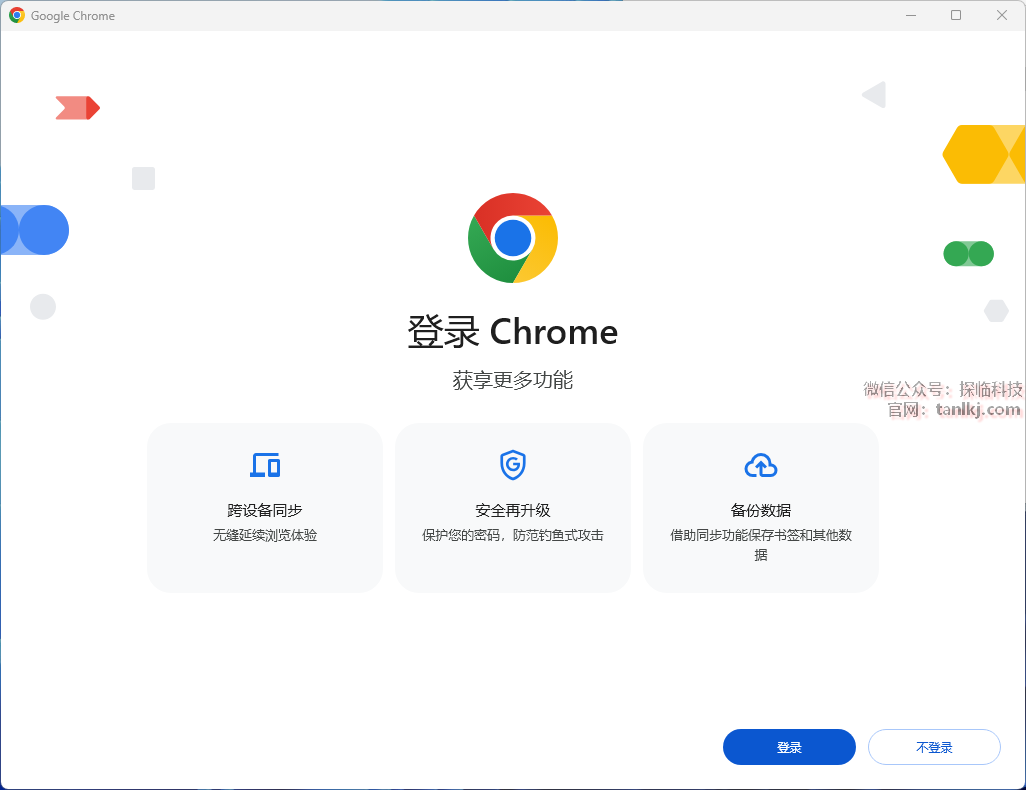Click the green pill-shaped decoration
The width and height of the screenshot is (1026, 790).
968,254
